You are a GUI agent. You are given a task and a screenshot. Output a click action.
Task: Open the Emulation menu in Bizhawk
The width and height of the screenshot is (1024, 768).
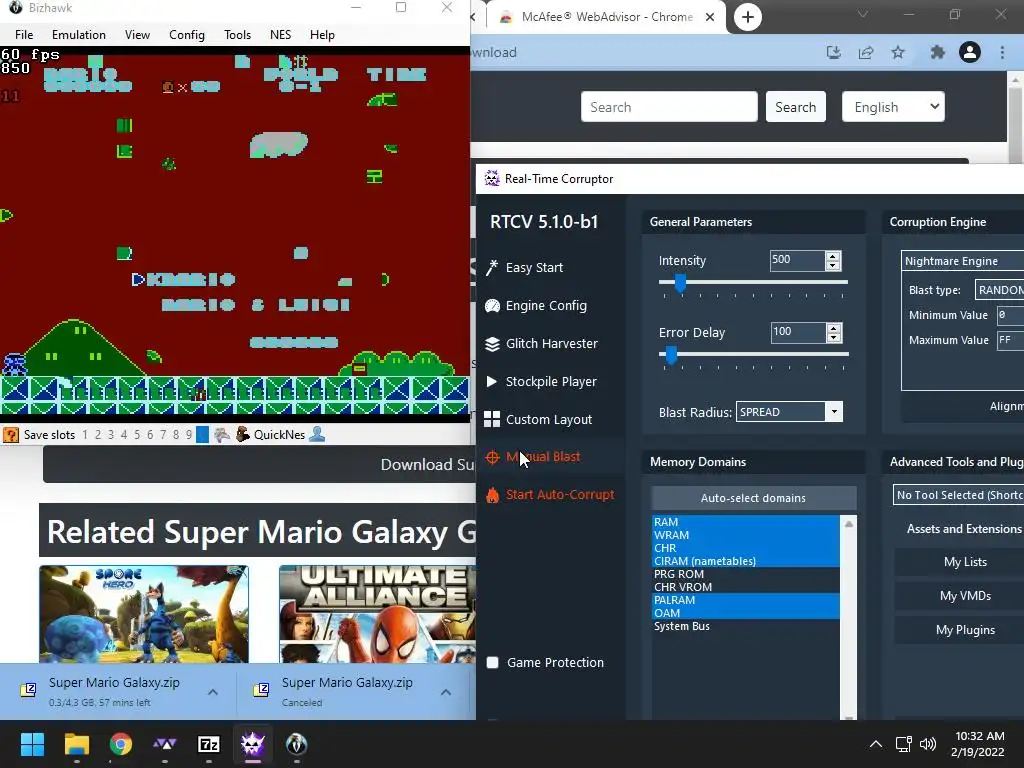point(79,35)
